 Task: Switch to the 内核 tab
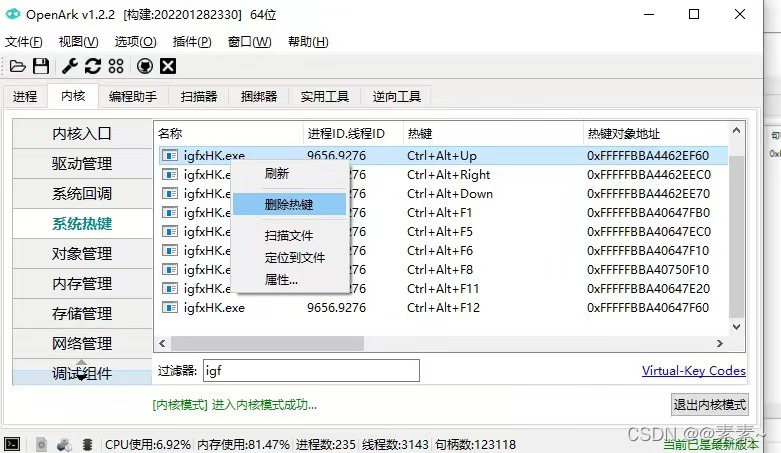pos(73,96)
